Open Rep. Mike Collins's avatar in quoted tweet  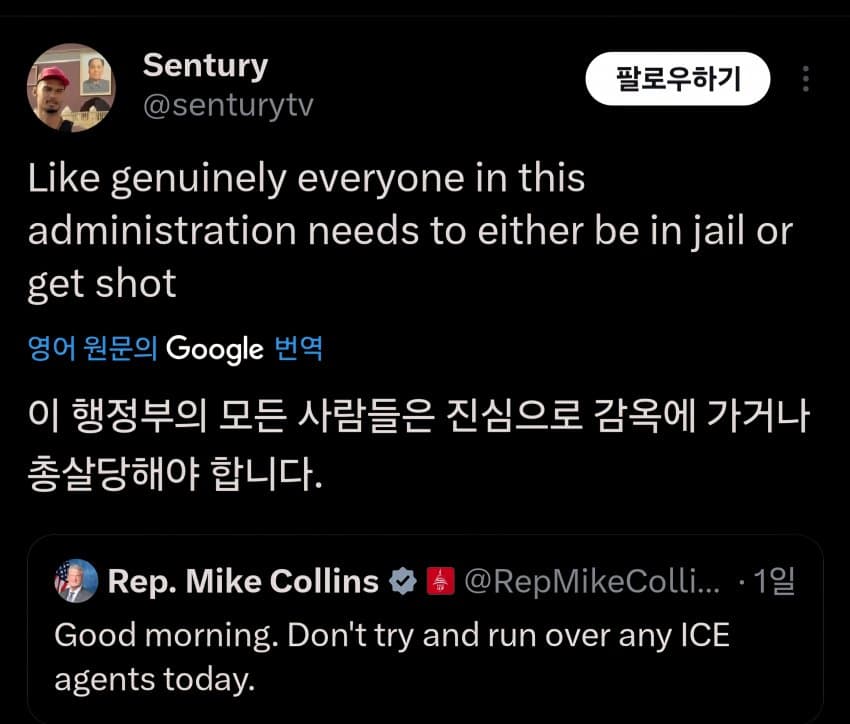coord(76,581)
